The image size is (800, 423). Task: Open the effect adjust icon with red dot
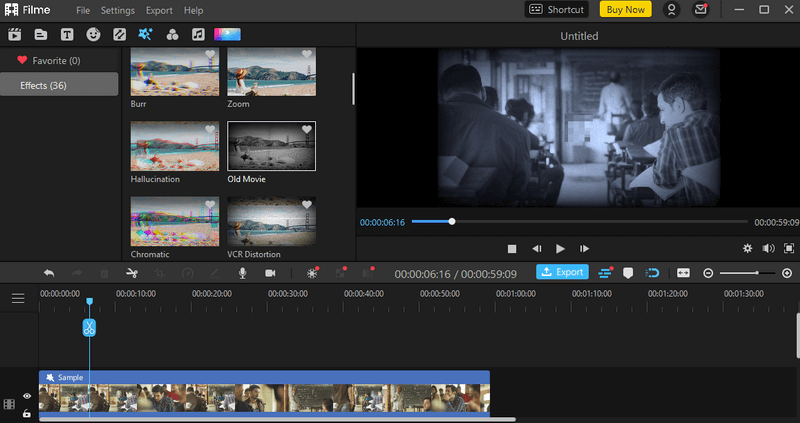(x=312, y=273)
